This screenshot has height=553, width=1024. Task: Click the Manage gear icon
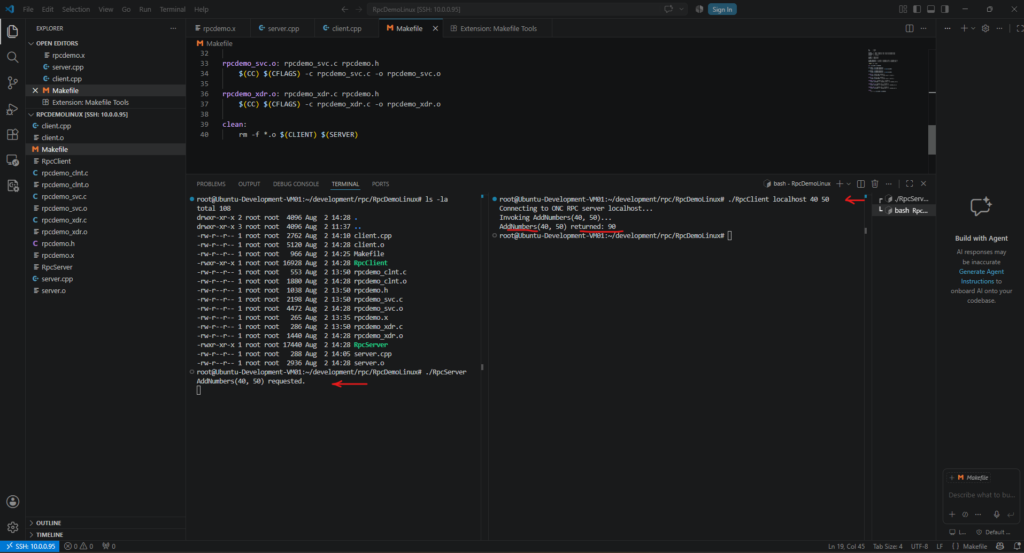point(12,527)
